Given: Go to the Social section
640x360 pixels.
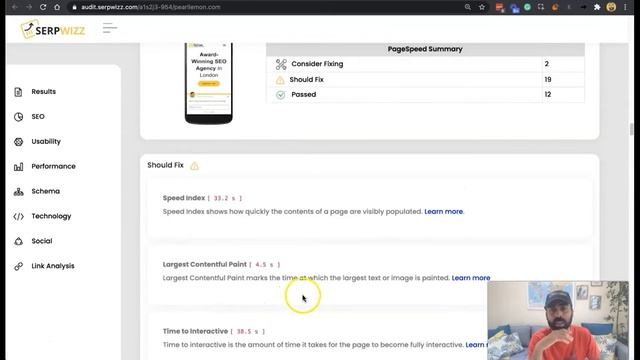Looking at the screenshot, I should (x=42, y=241).
